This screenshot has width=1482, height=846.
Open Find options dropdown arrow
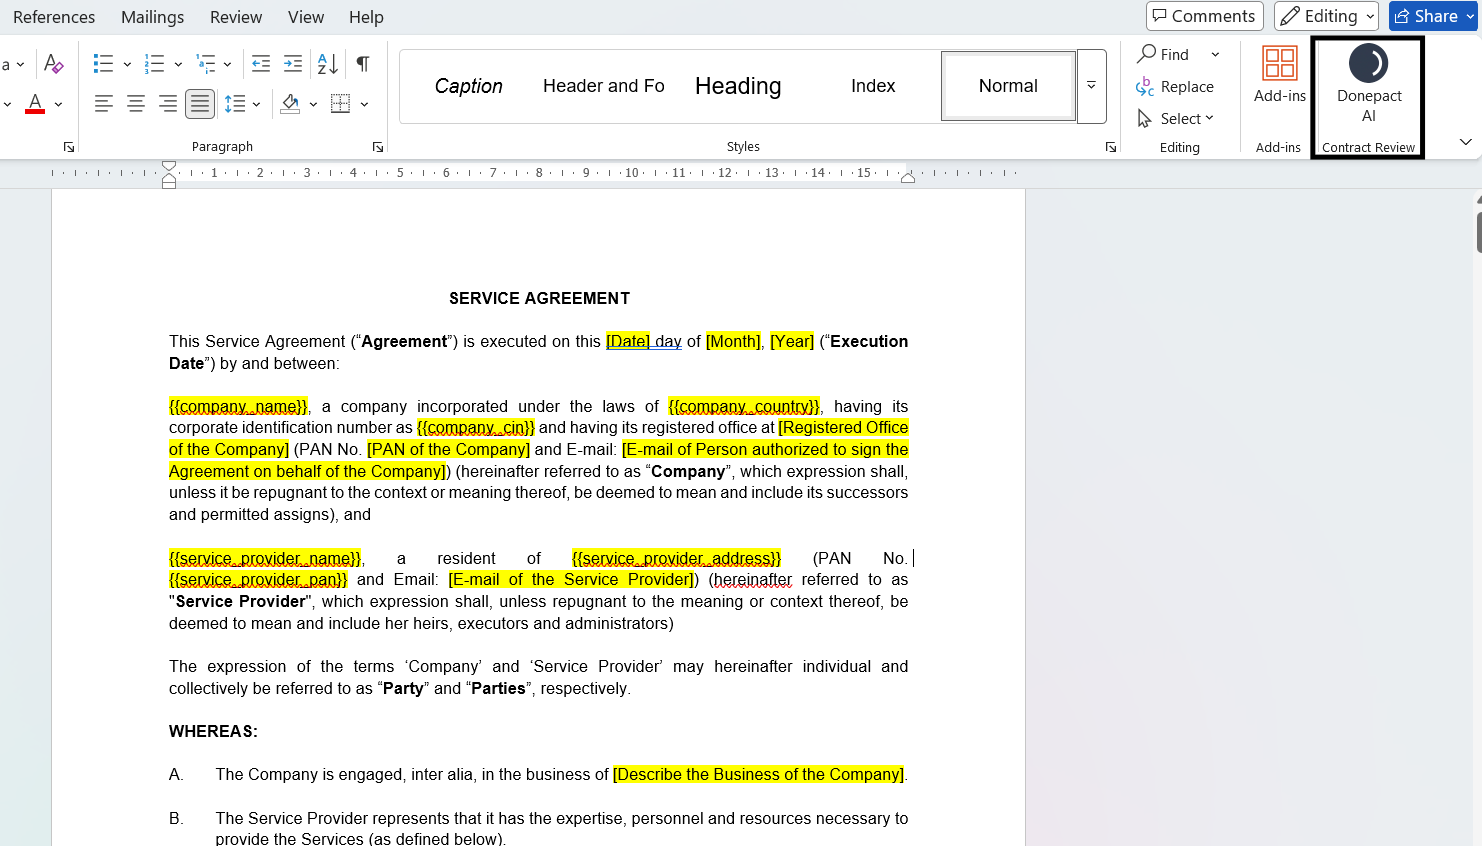tap(1215, 54)
